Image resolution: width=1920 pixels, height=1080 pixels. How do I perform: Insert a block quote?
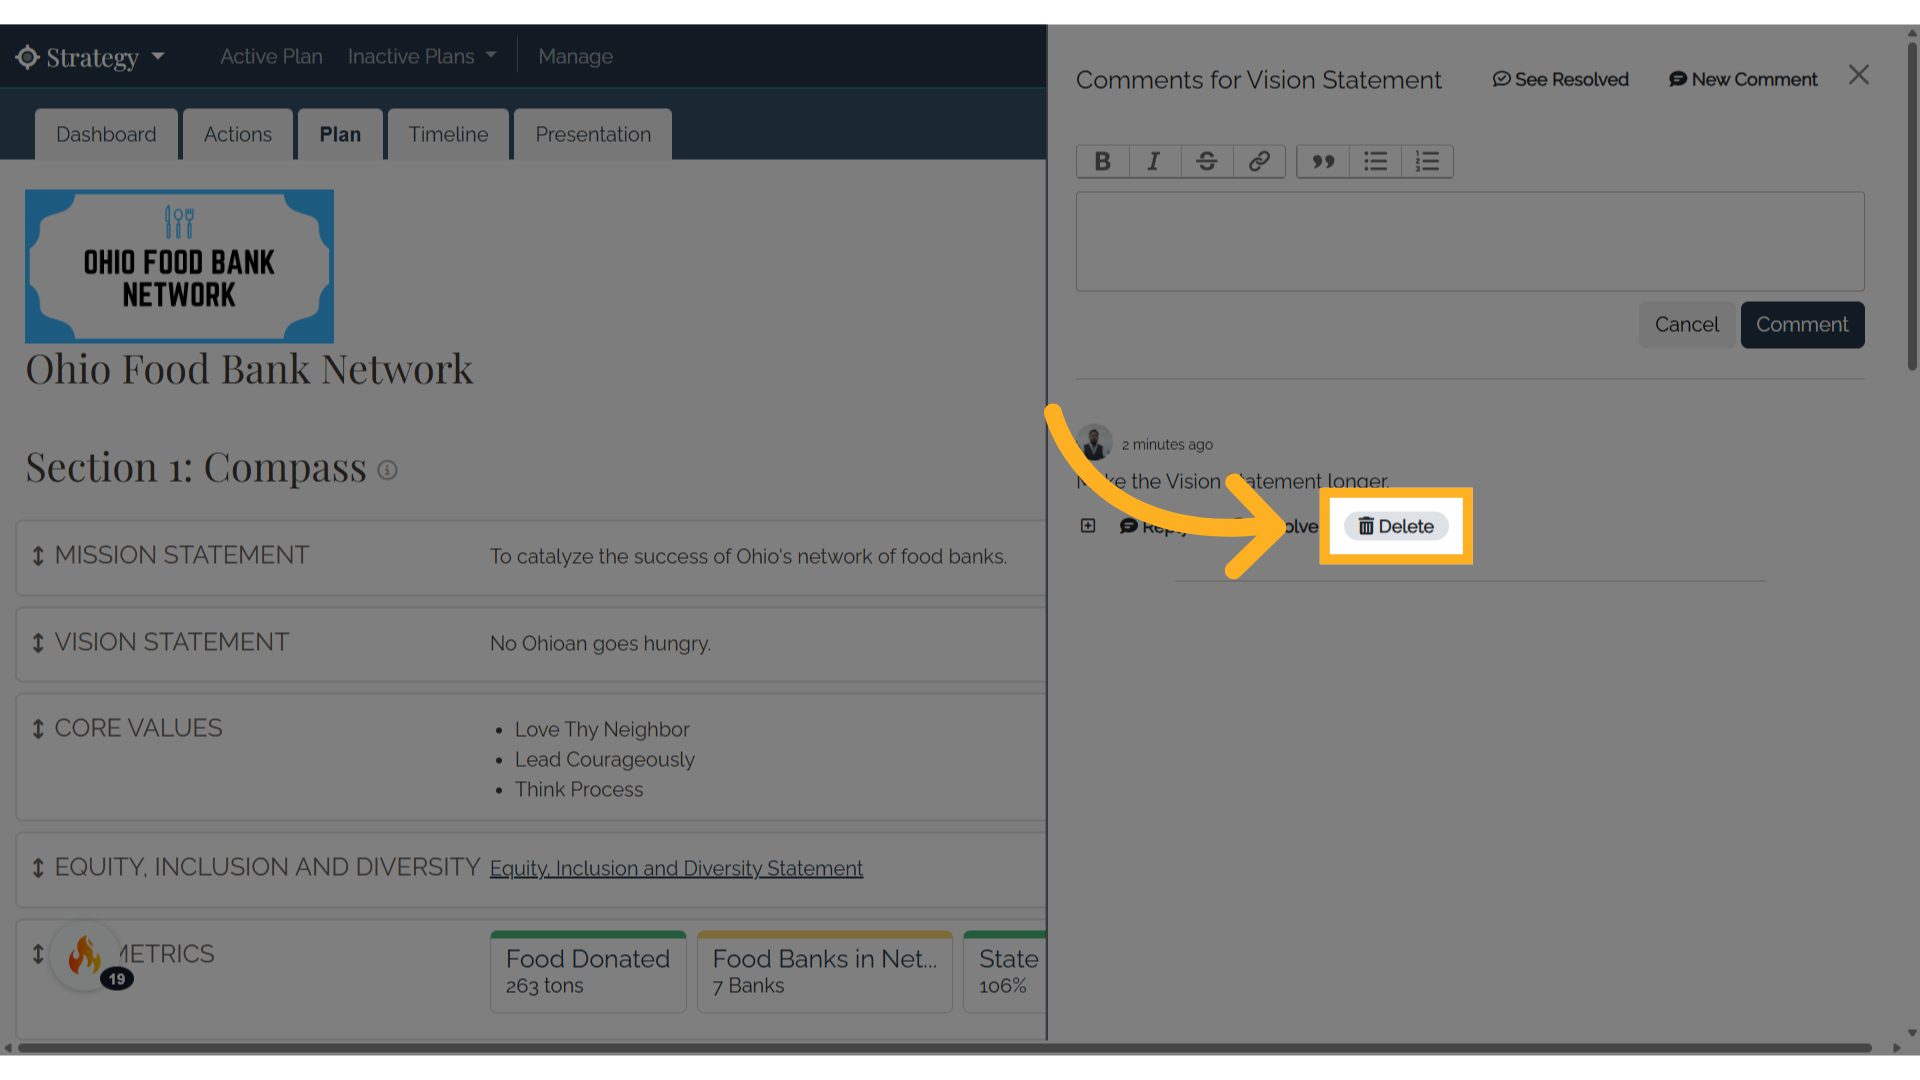click(x=1323, y=161)
